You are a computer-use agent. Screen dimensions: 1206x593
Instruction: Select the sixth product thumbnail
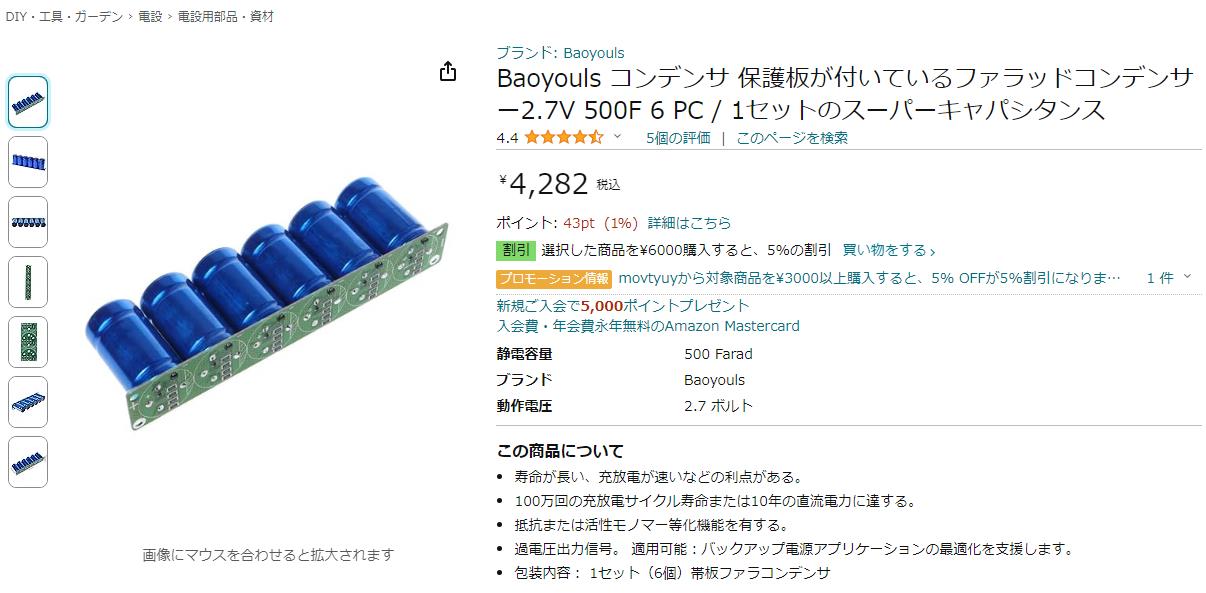click(x=28, y=402)
